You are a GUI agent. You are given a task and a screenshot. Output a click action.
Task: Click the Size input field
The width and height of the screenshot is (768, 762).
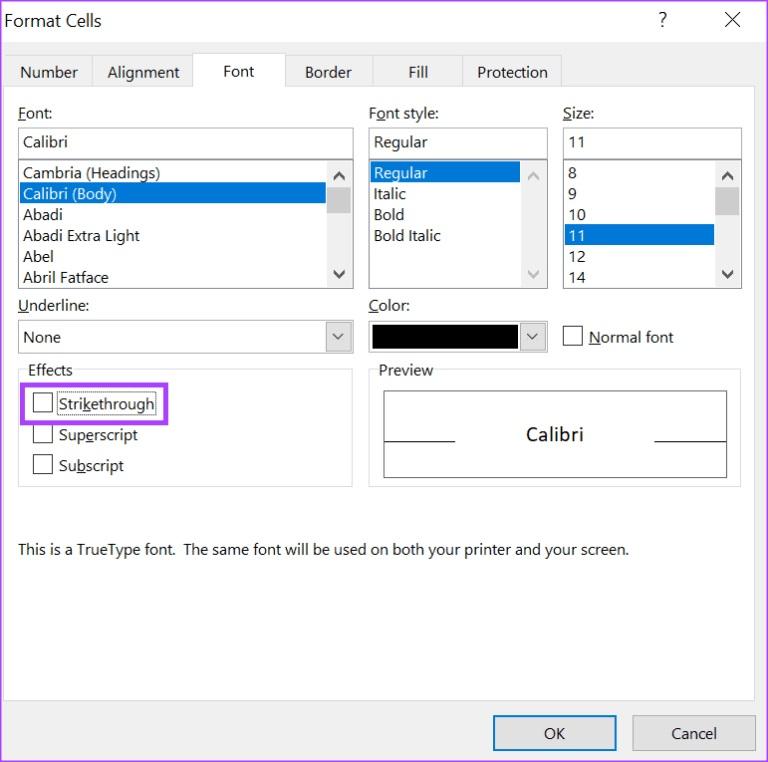[x=652, y=143]
